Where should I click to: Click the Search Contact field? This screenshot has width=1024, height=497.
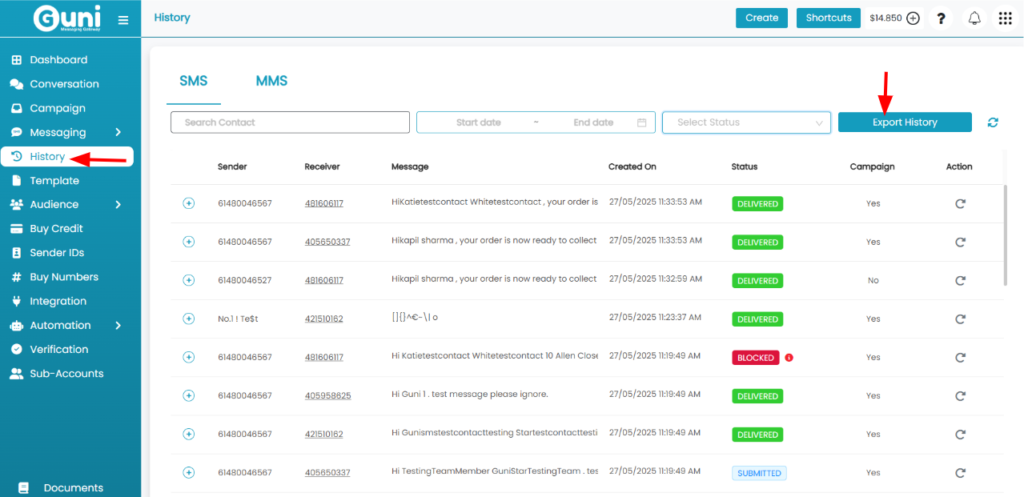point(290,122)
